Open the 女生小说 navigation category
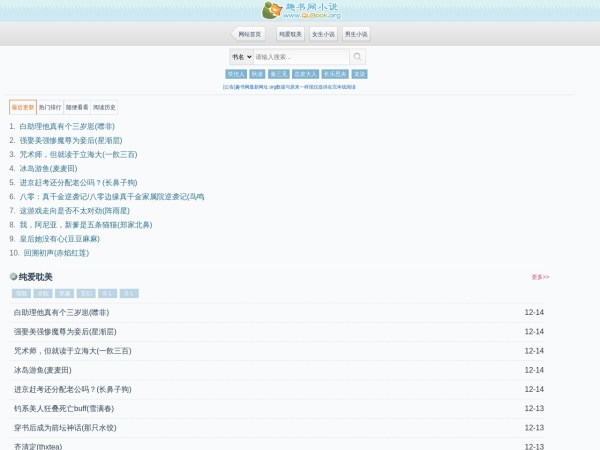Viewport: 600px width, 450px height. pos(323,34)
